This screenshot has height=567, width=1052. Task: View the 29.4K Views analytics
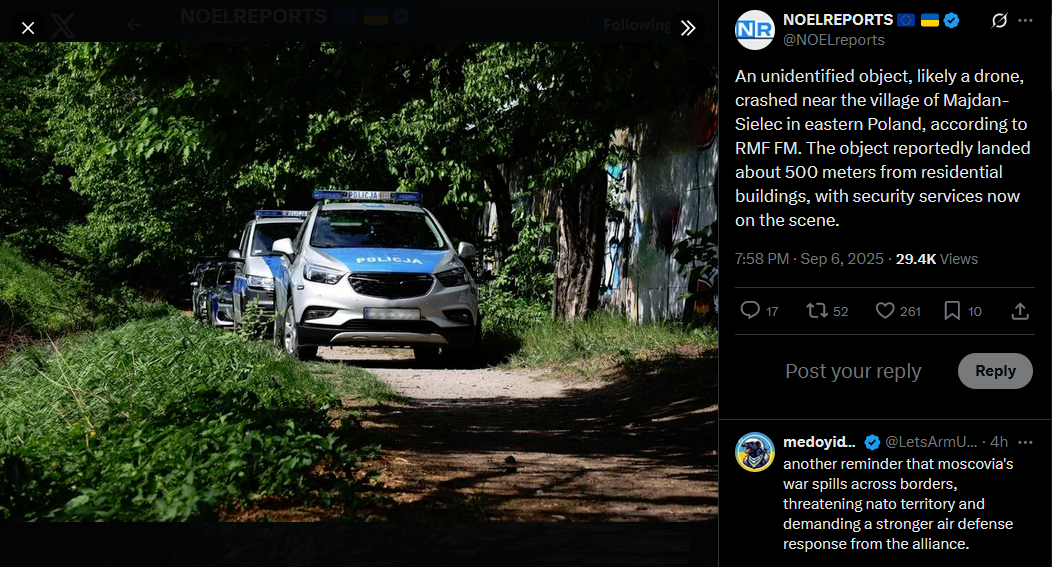937,259
